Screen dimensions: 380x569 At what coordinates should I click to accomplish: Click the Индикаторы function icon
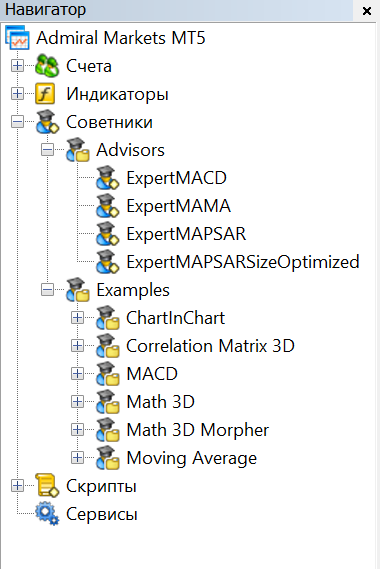tap(45, 94)
